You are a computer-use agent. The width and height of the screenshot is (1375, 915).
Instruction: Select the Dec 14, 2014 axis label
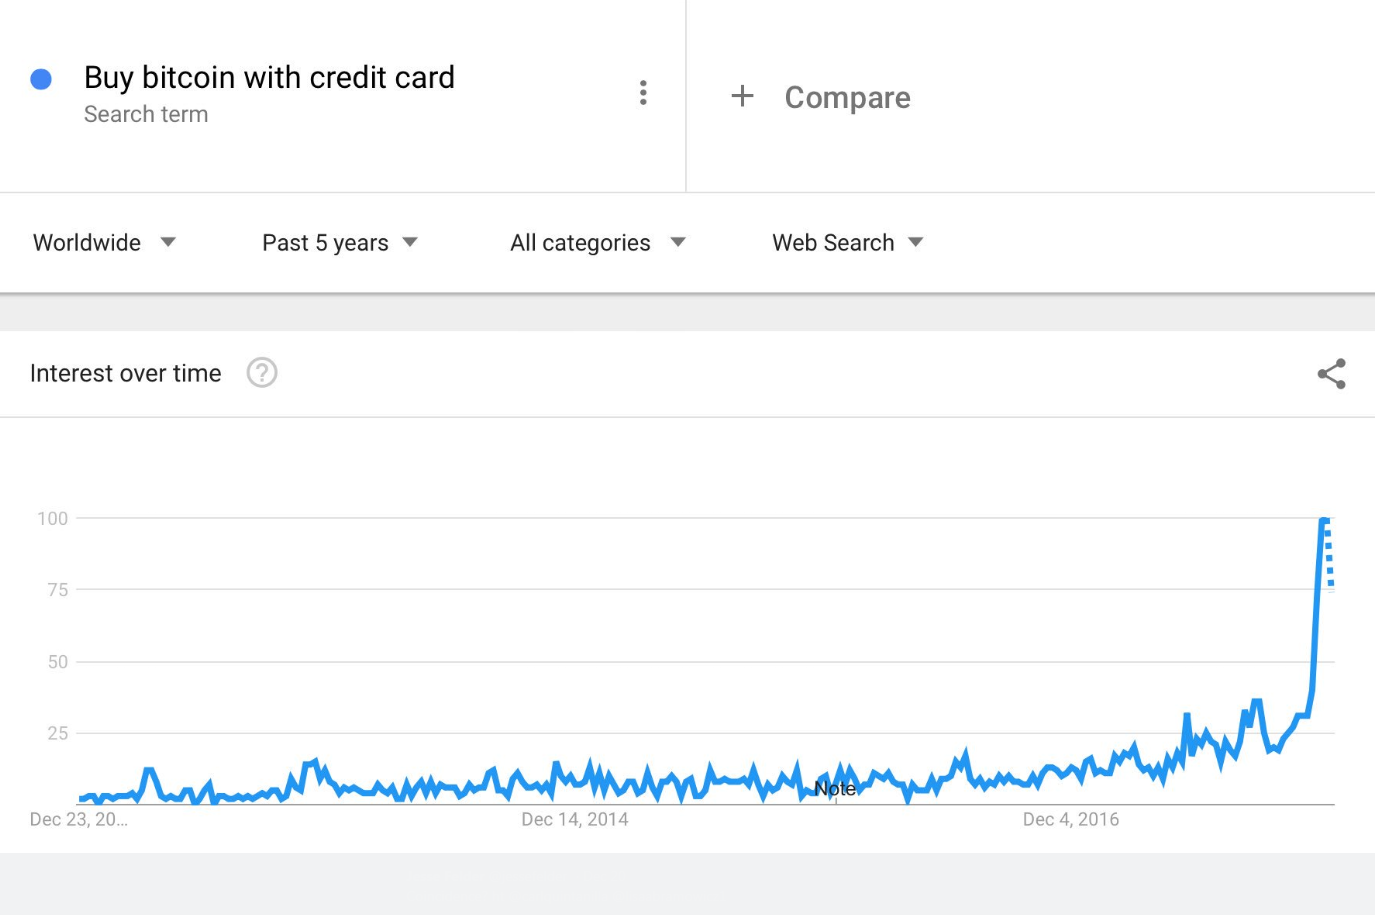tap(575, 819)
